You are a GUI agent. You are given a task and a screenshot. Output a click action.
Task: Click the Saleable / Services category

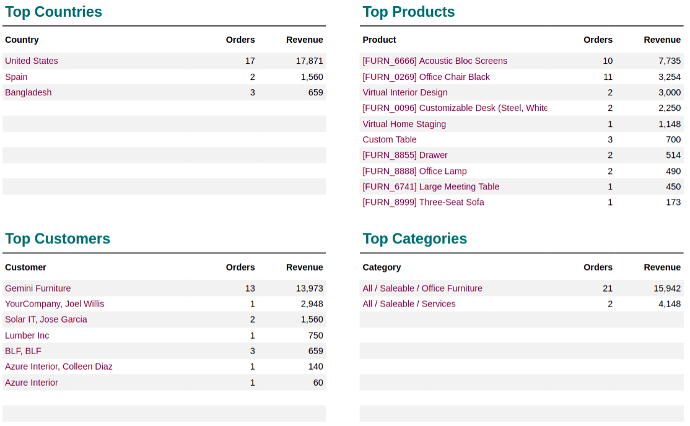click(408, 304)
